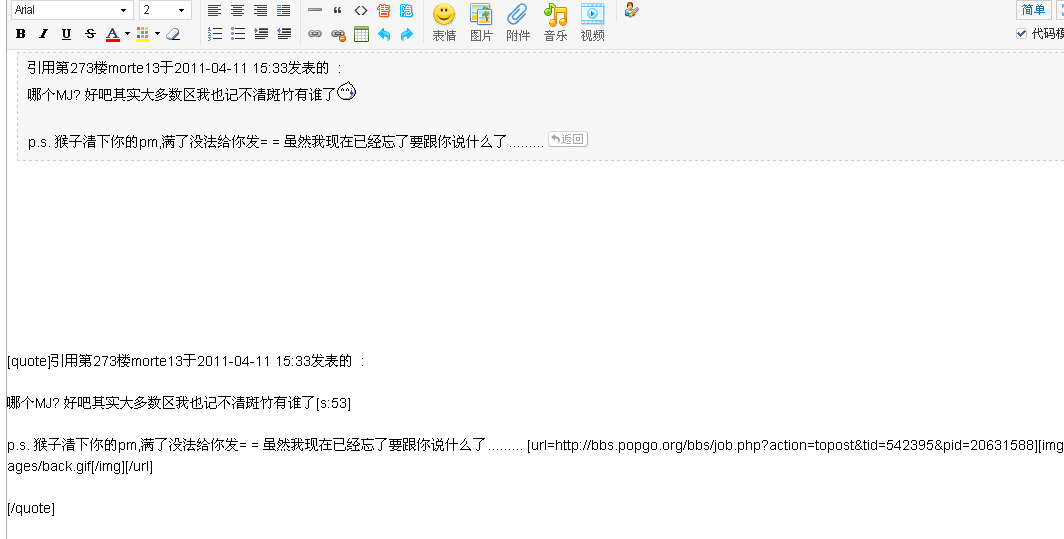The height and width of the screenshot is (539, 1064).
Task: Toggle the 代码模式 code mode checkbox
Action: (1021, 33)
